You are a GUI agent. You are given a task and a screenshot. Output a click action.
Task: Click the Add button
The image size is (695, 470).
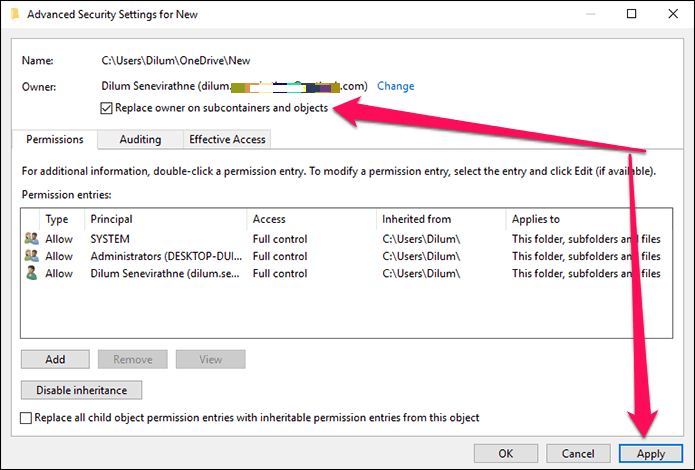tap(55, 359)
